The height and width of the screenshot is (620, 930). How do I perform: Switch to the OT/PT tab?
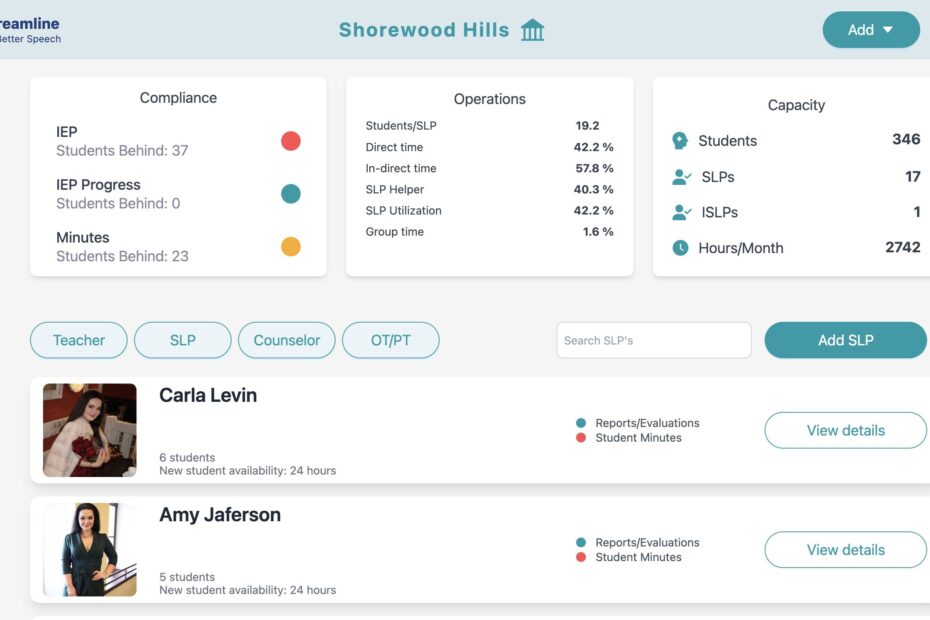[391, 340]
